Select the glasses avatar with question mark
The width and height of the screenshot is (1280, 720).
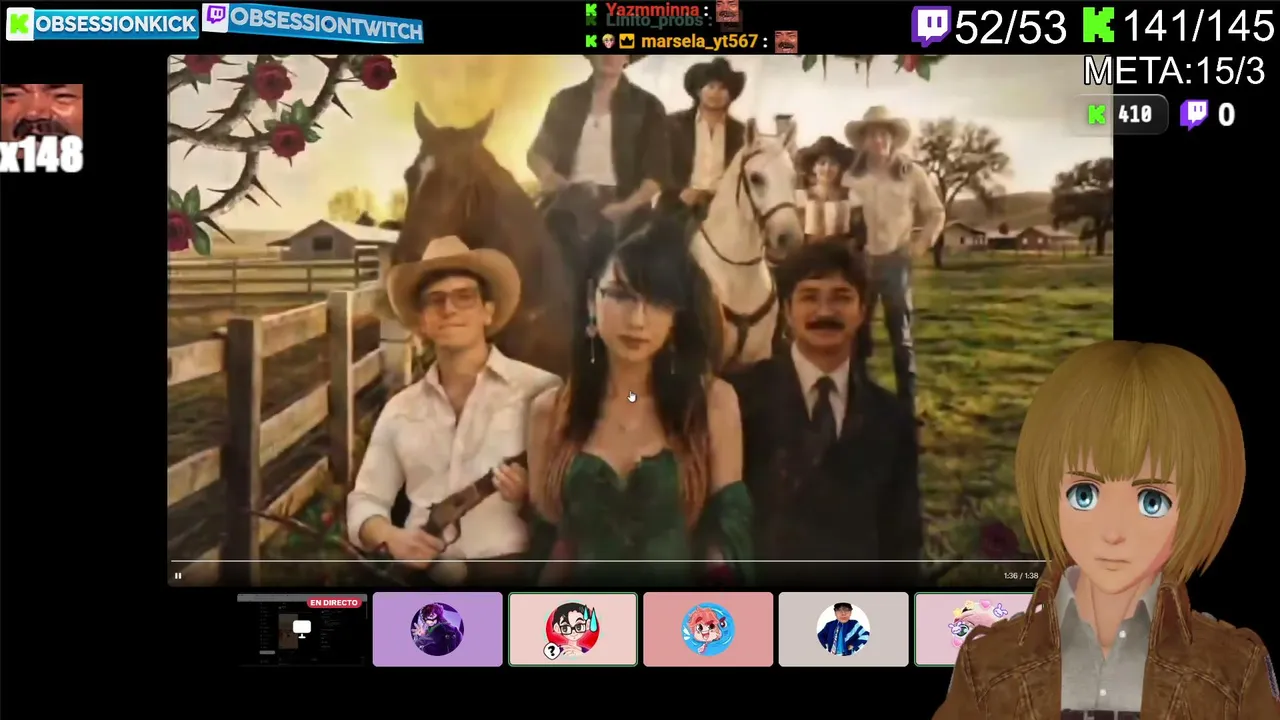pyautogui.click(x=572, y=629)
